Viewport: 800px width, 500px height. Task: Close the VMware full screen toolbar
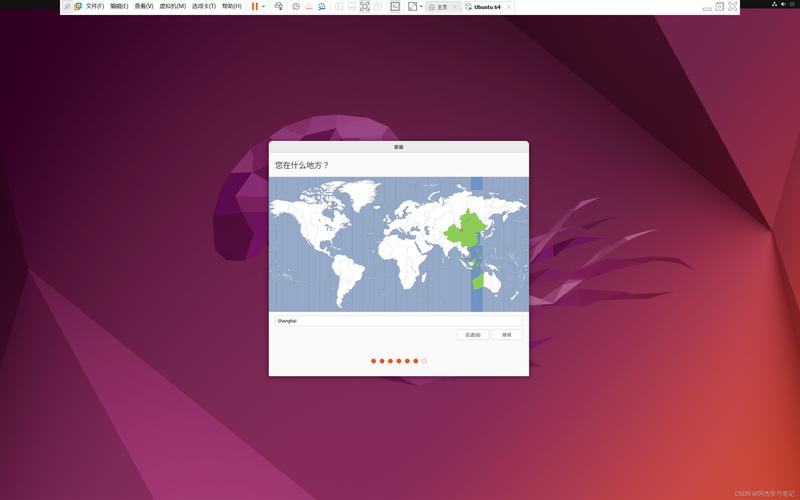pyautogui.click(x=733, y=7)
